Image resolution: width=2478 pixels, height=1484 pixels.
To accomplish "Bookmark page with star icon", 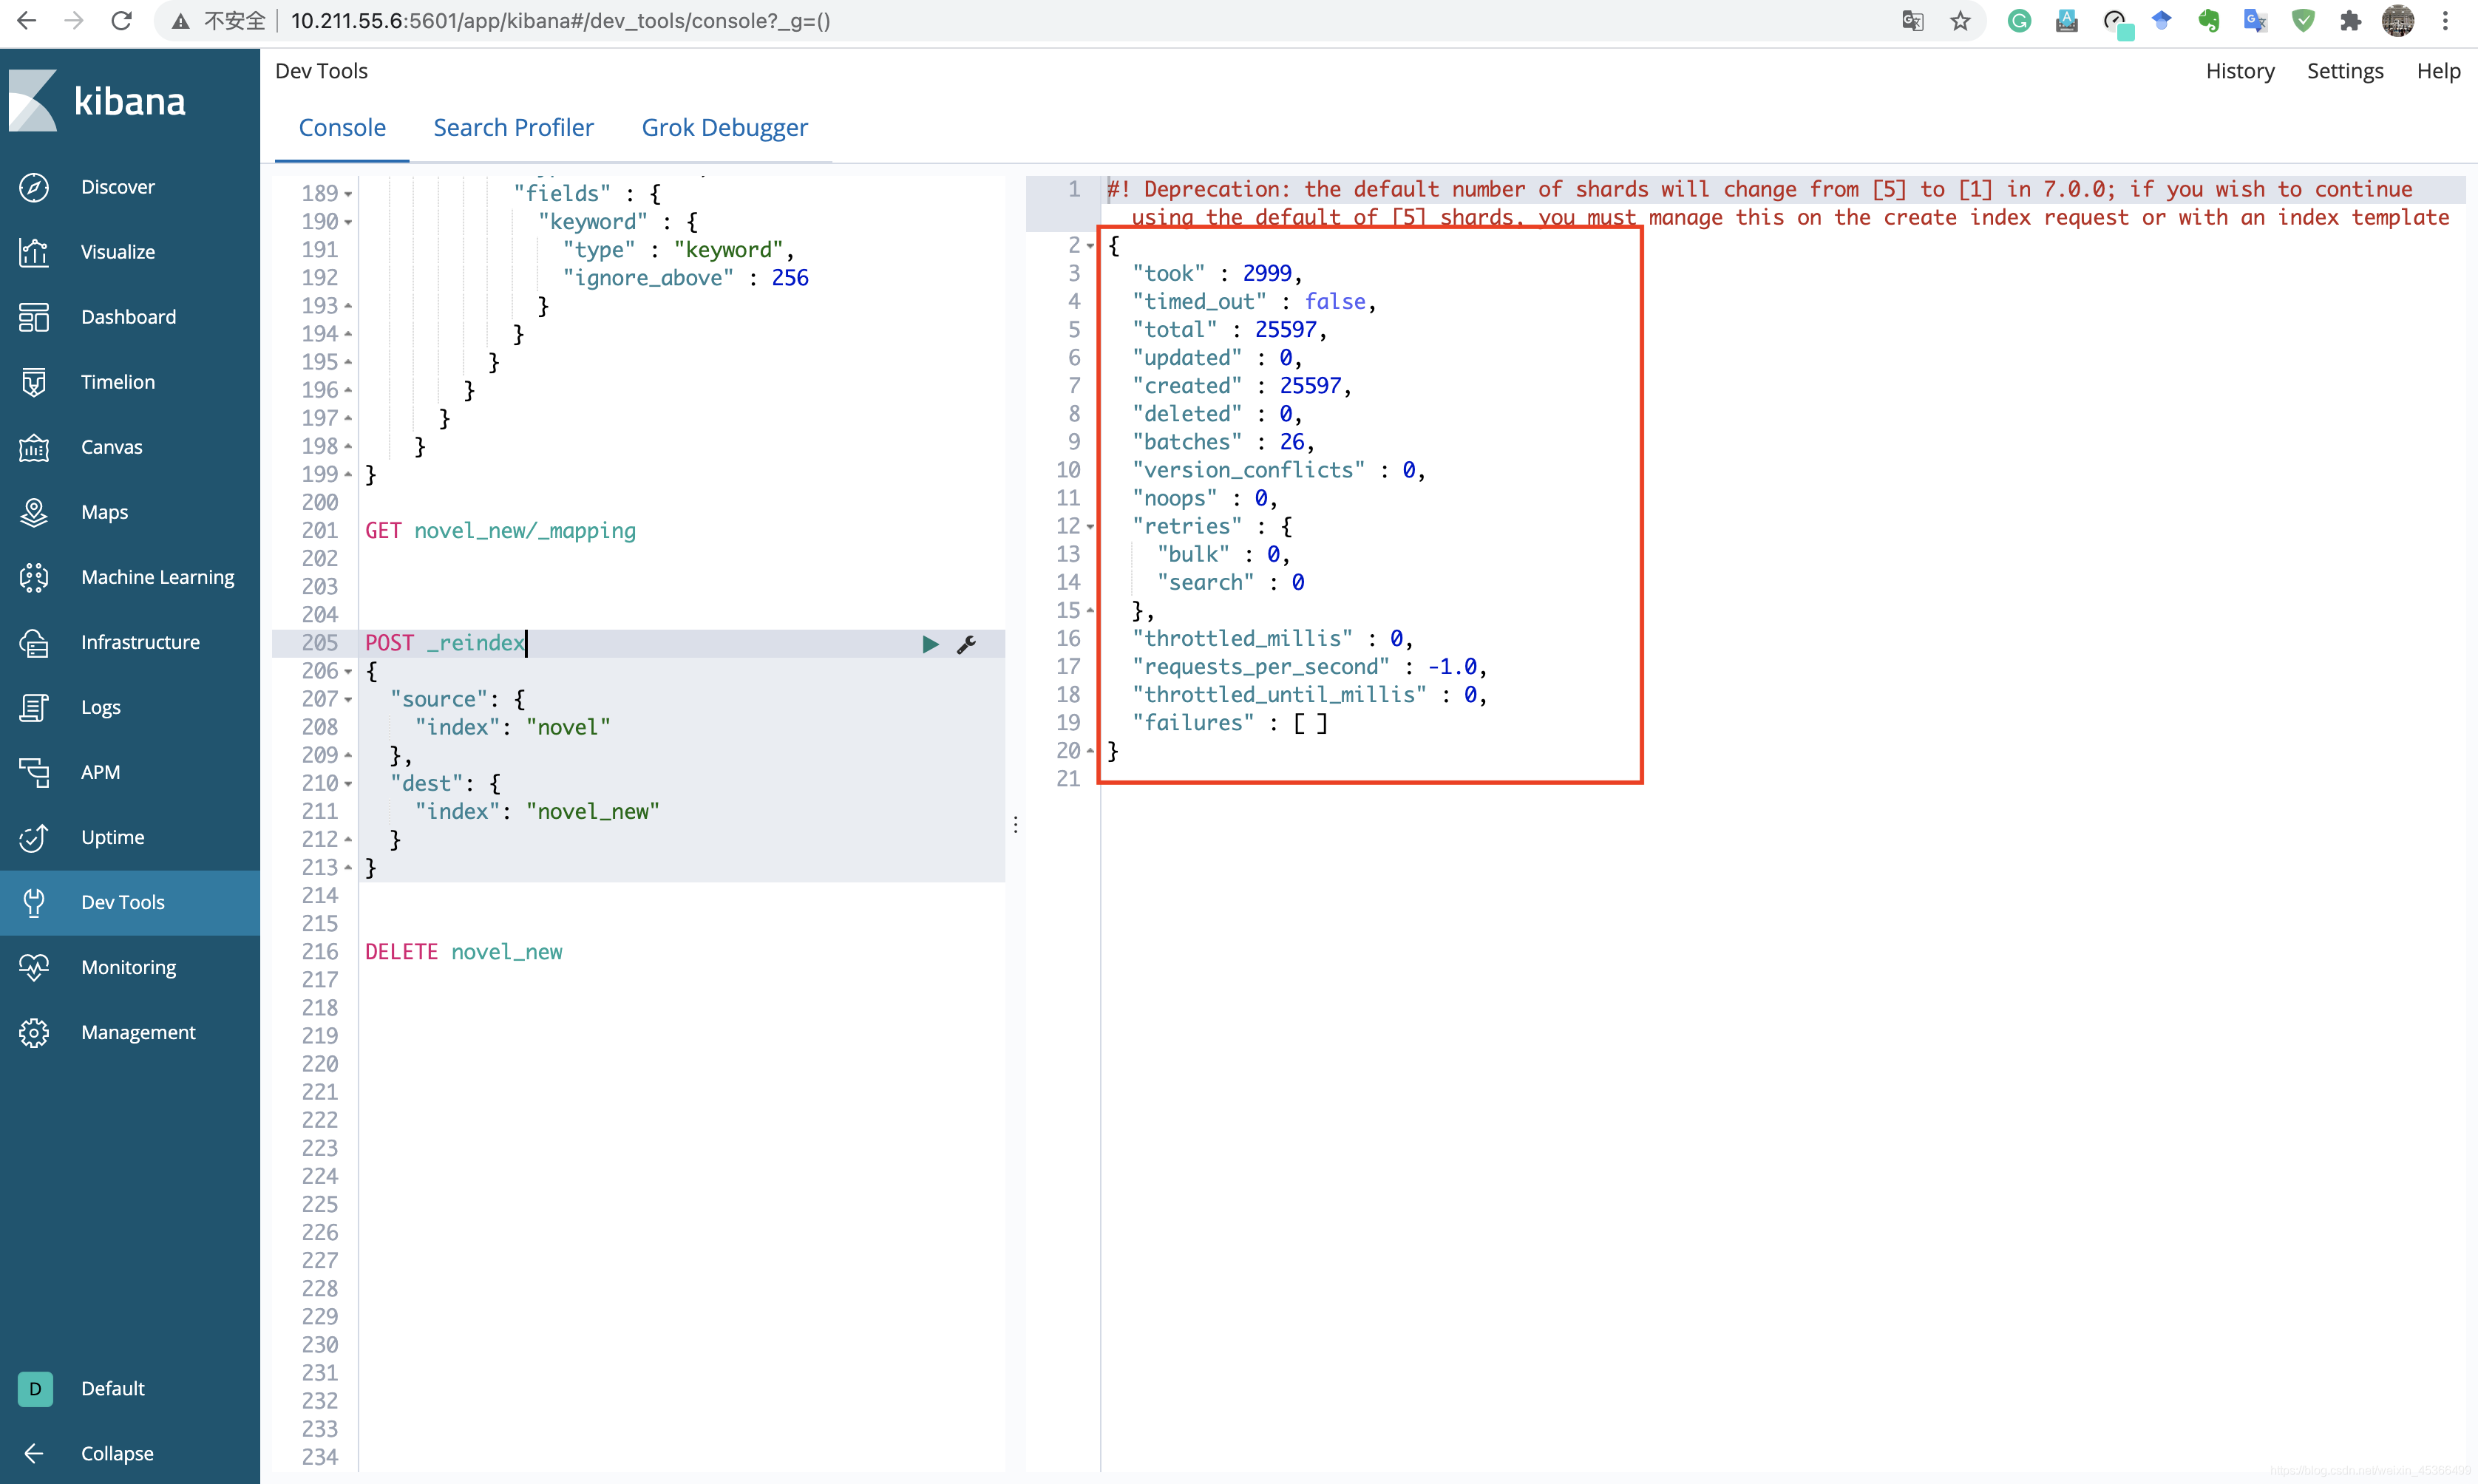I will tap(1960, 21).
